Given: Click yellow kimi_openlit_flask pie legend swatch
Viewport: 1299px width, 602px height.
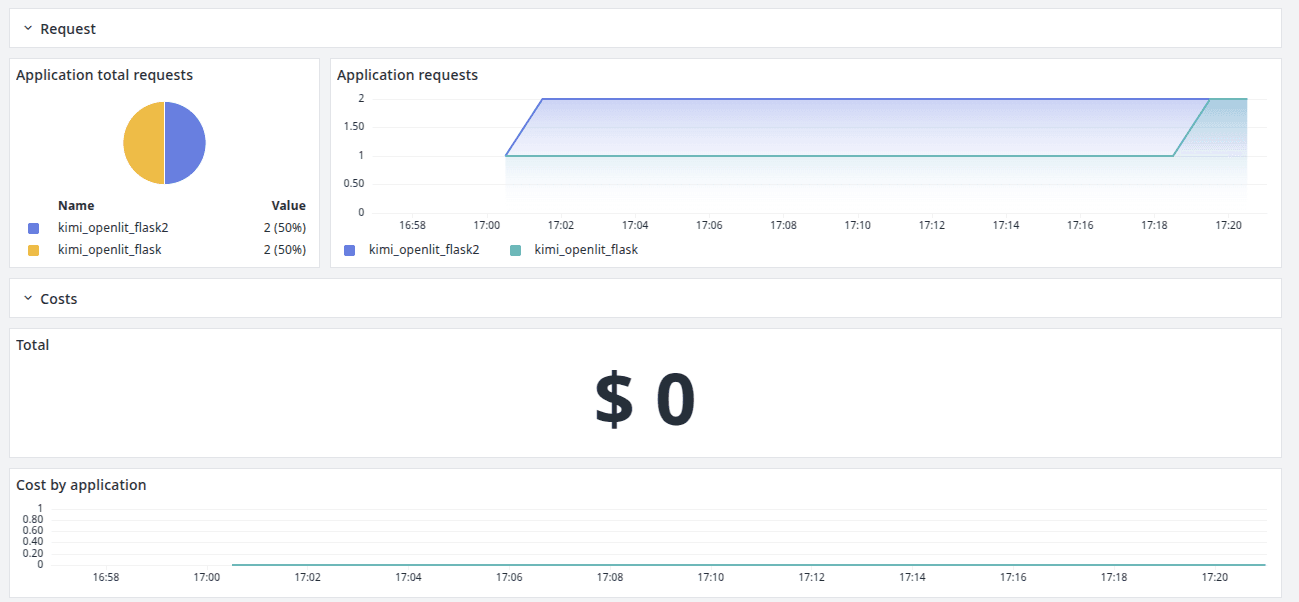Looking at the screenshot, I should [33, 250].
